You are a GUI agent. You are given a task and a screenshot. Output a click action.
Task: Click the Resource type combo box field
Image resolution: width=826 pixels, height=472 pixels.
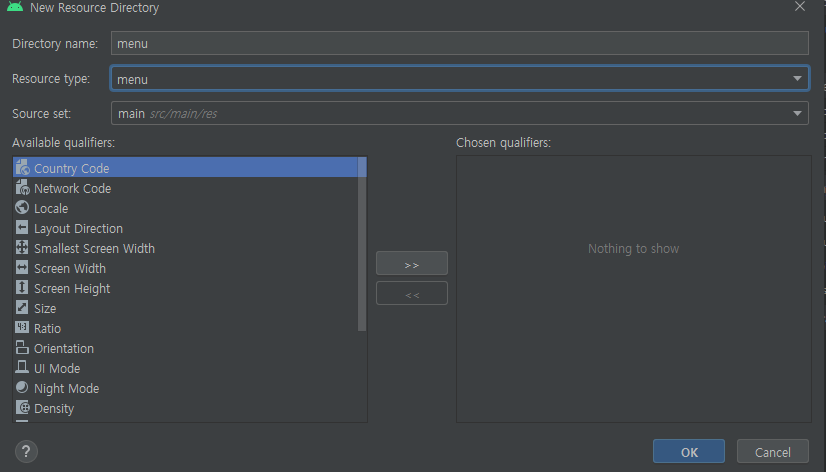click(459, 78)
